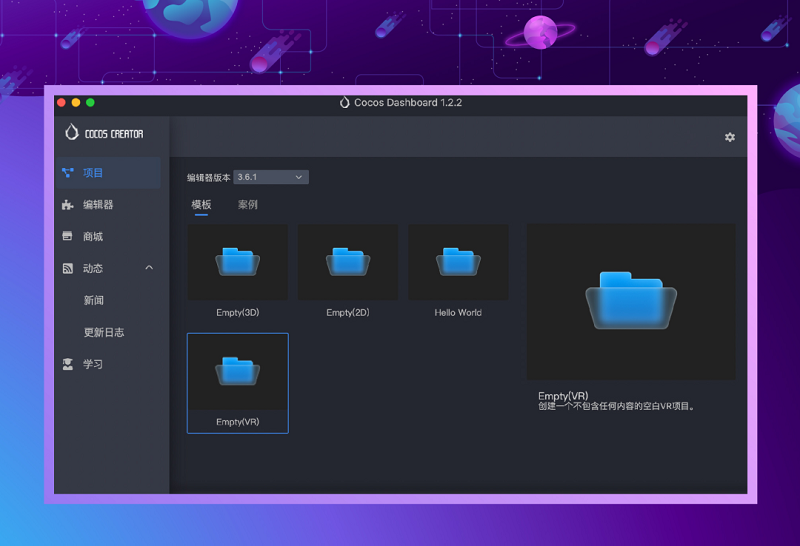Collapse the 动态 section chevron
The image size is (800, 546).
coord(149,268)
